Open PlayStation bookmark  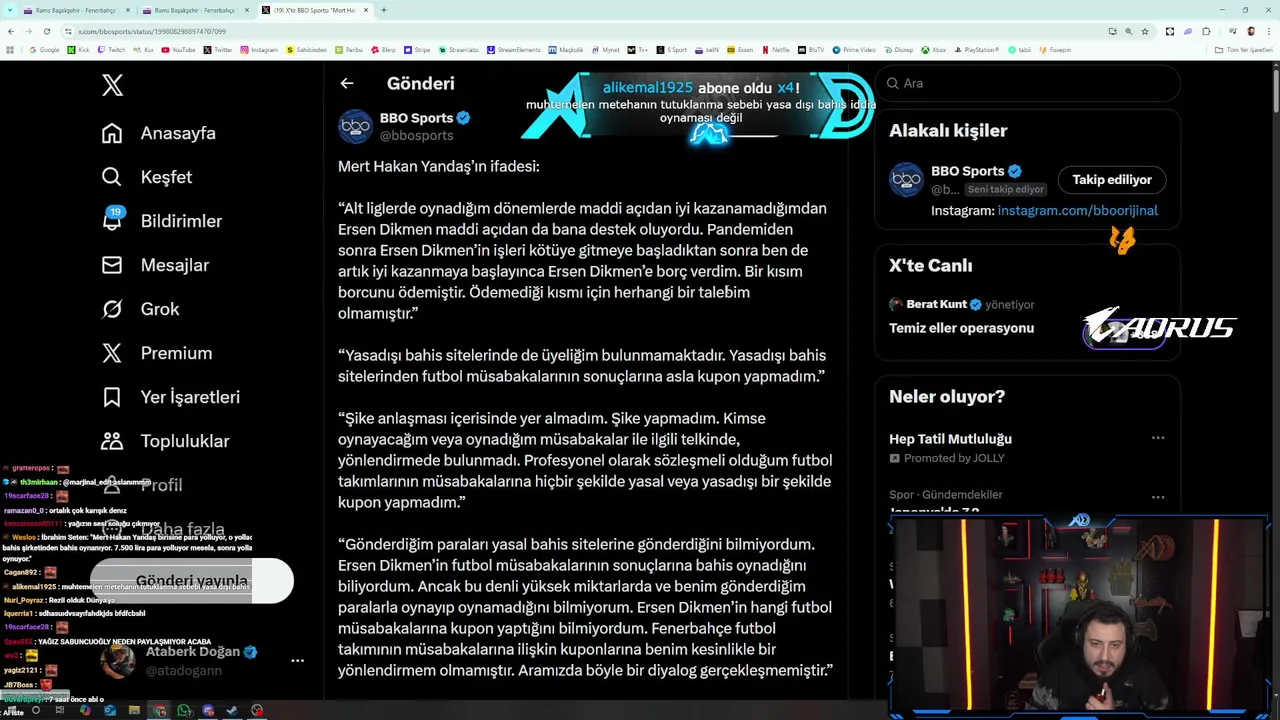[x=976, y=50]
